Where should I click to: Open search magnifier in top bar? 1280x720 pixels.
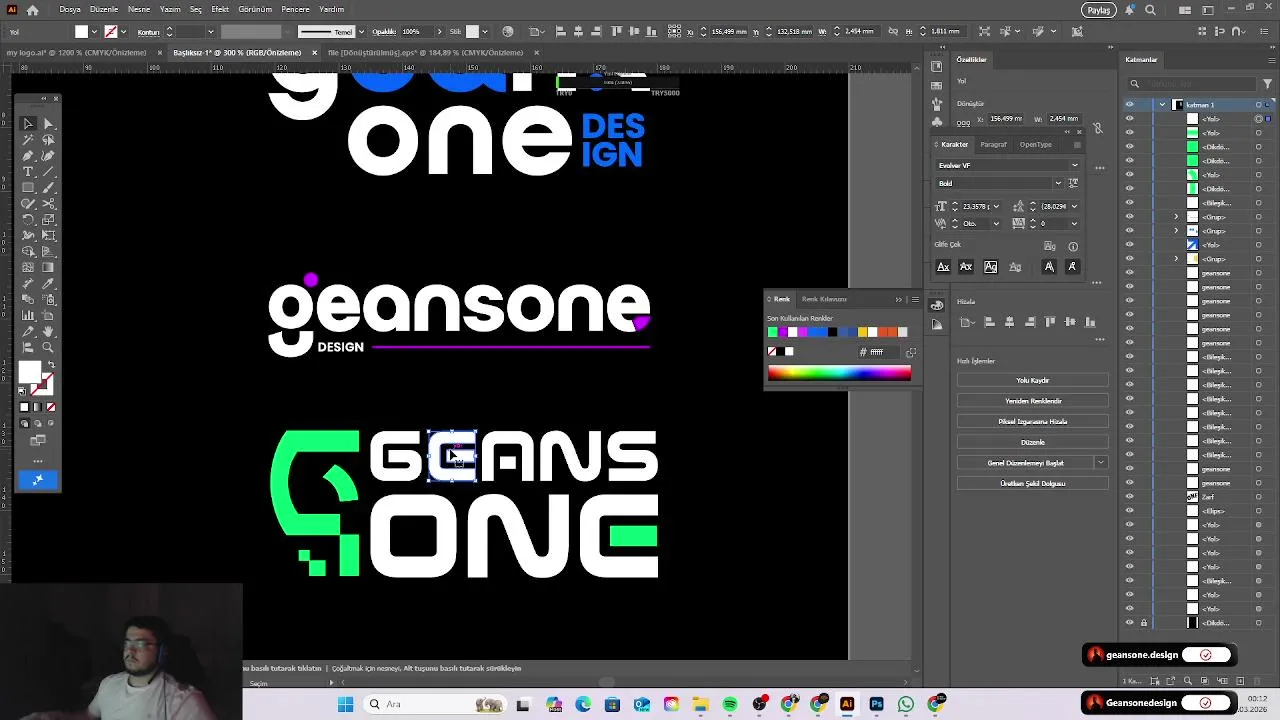[x=1150, y=10]
